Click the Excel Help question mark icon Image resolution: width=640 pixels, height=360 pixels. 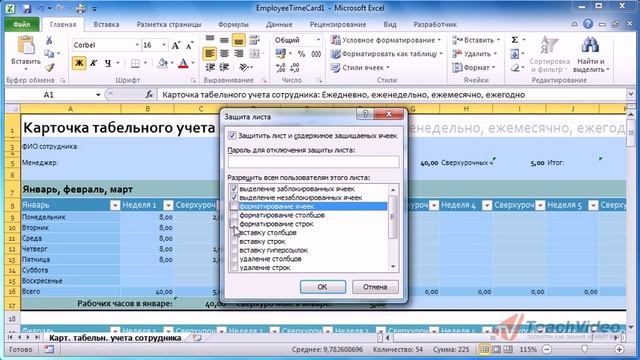[x=588, y=24]
